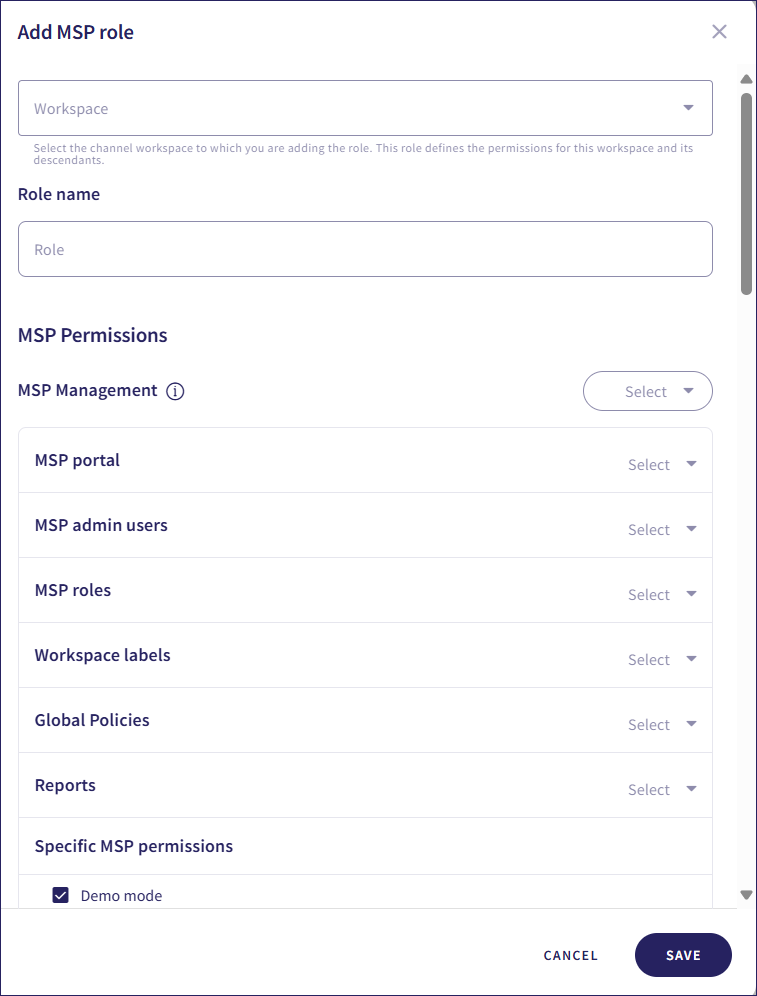757x996 pixels.
Task: Close the Add MSP role dialog
Action: [x=719, y=32]
